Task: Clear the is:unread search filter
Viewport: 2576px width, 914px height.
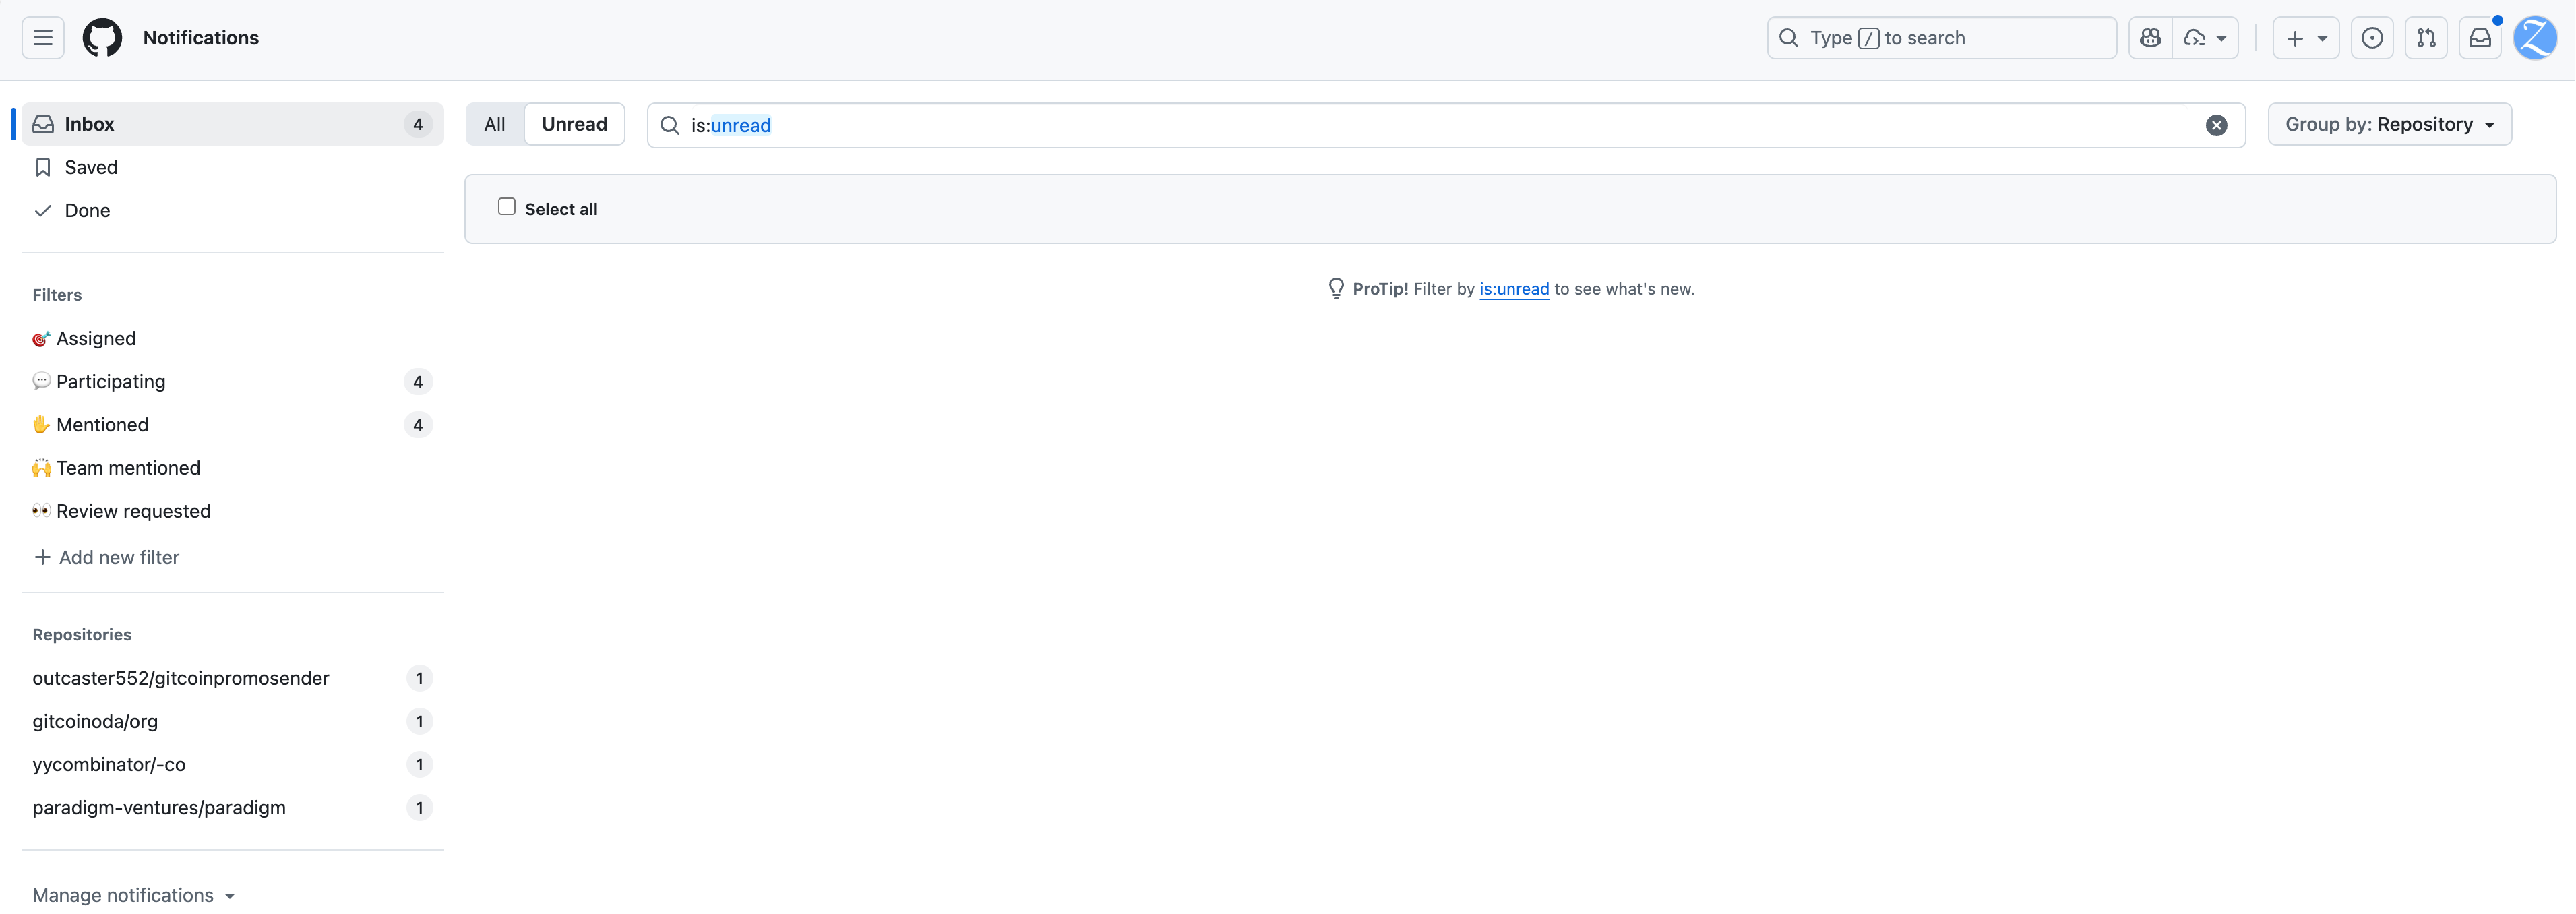Action: [2216, 125]
